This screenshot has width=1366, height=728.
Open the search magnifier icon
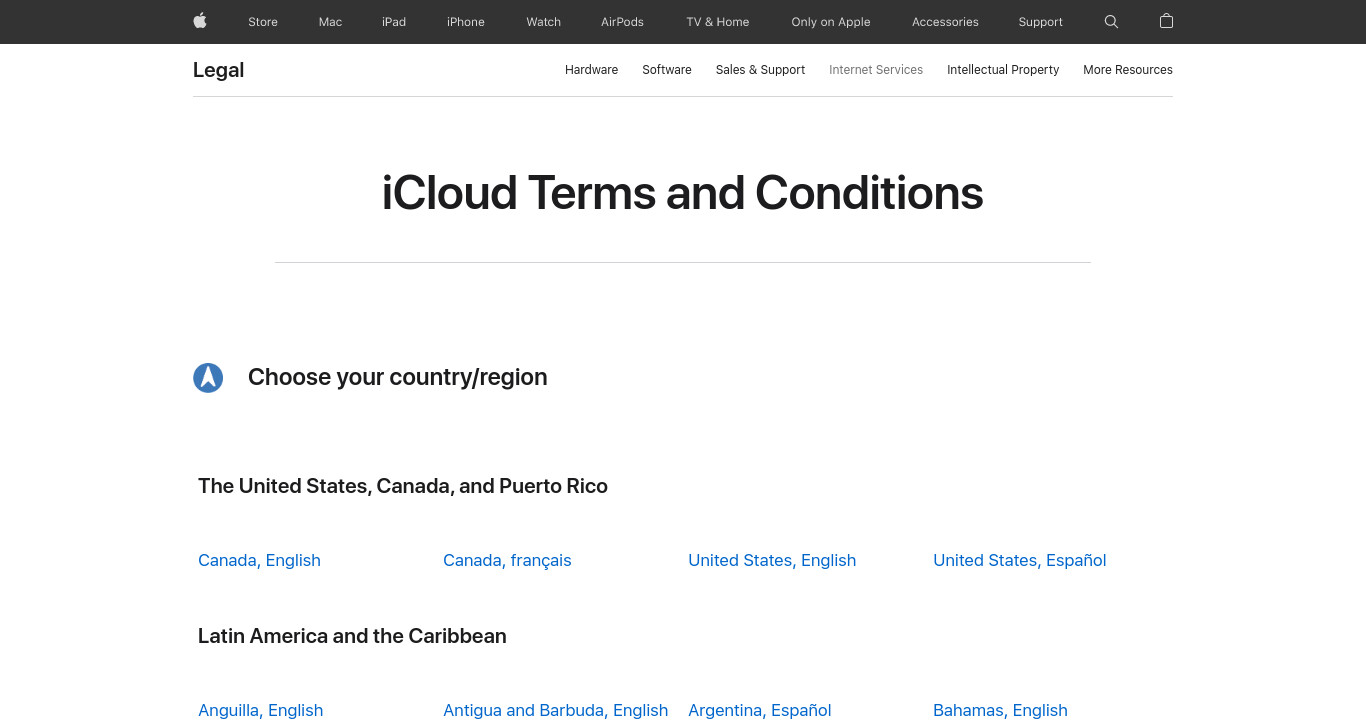[x=1111, y=21]
